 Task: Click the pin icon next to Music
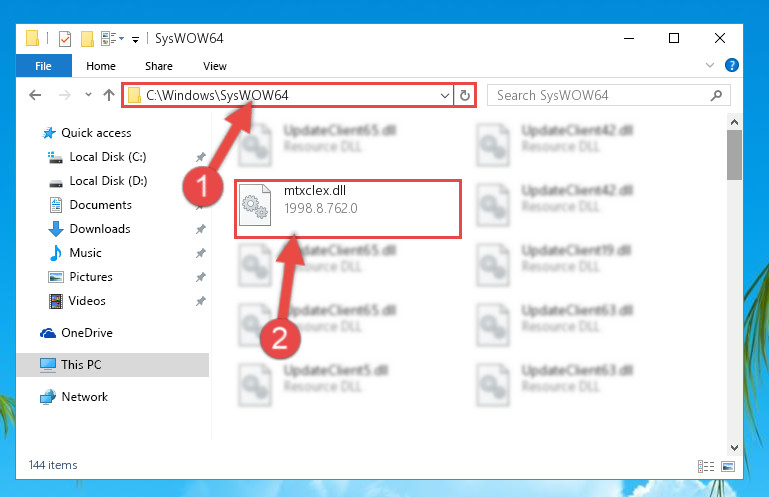coord(201,253)
